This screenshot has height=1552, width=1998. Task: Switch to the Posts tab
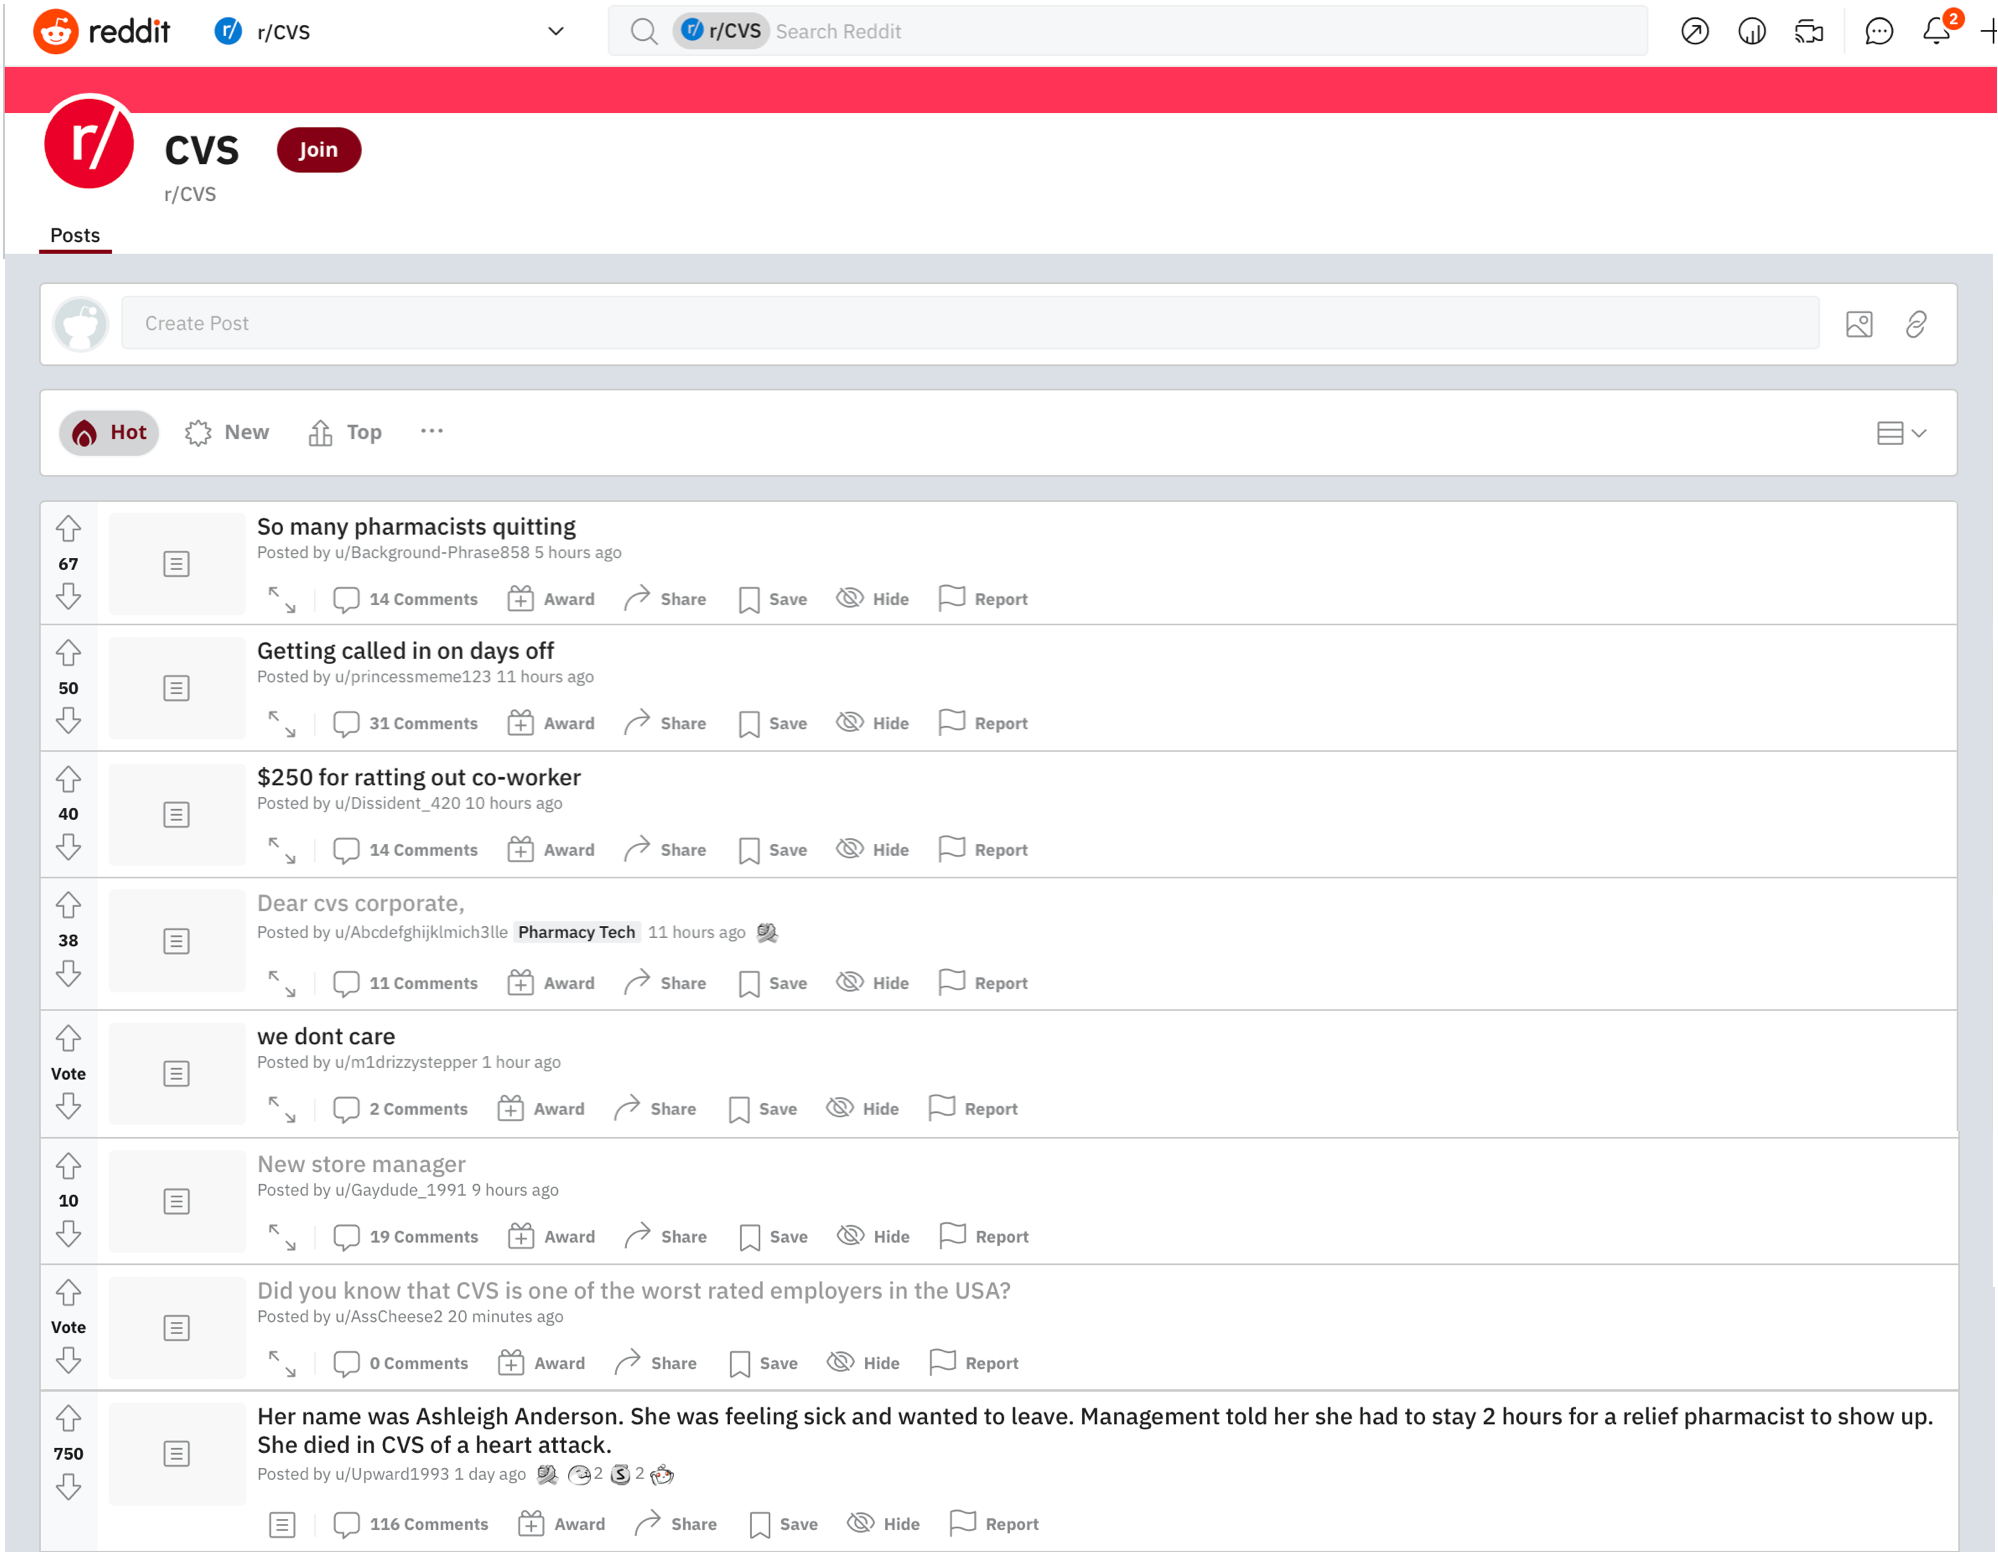click(x=75, y=236)
